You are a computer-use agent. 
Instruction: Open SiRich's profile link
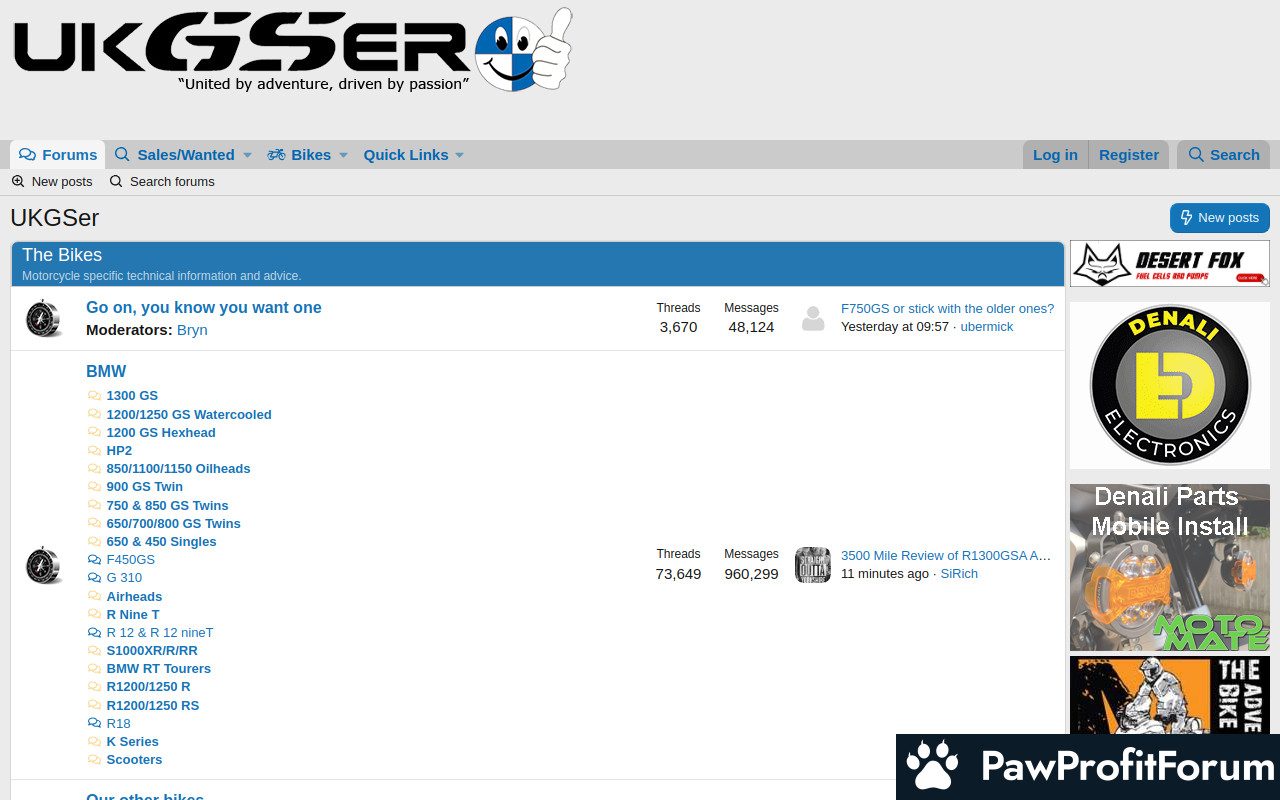pyautogui.click(x=959, y=574)
